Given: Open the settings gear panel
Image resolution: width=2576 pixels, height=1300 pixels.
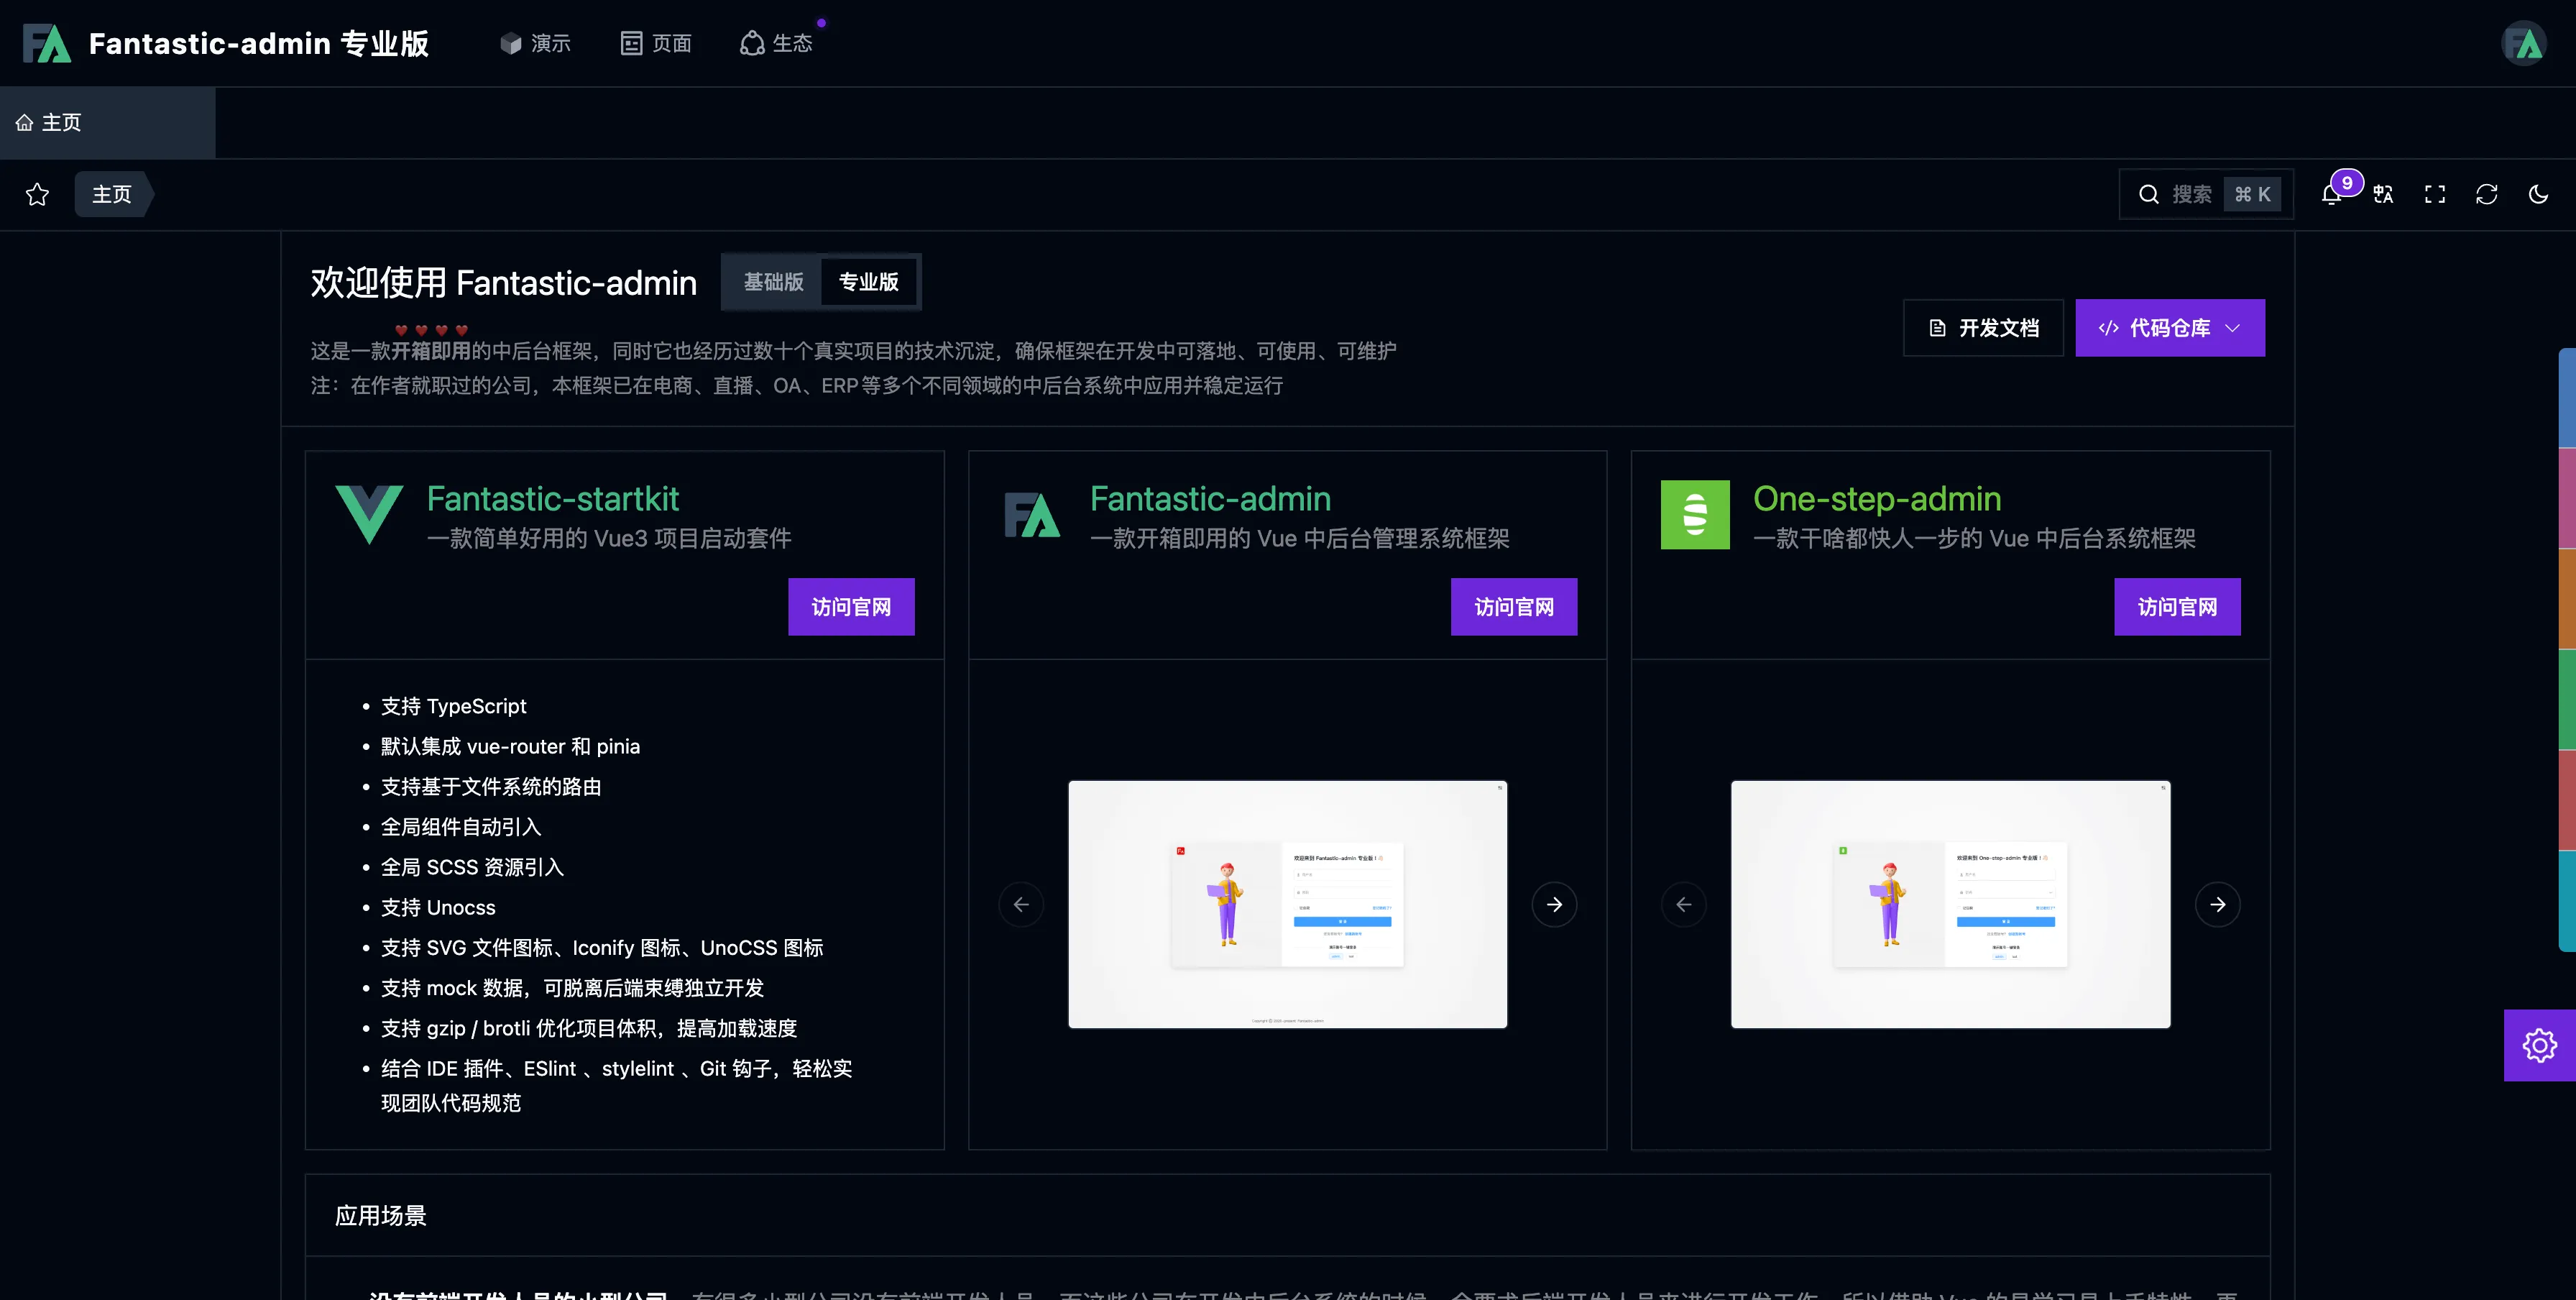Looking at the screenshot, I should [x=2539, y=1045].
